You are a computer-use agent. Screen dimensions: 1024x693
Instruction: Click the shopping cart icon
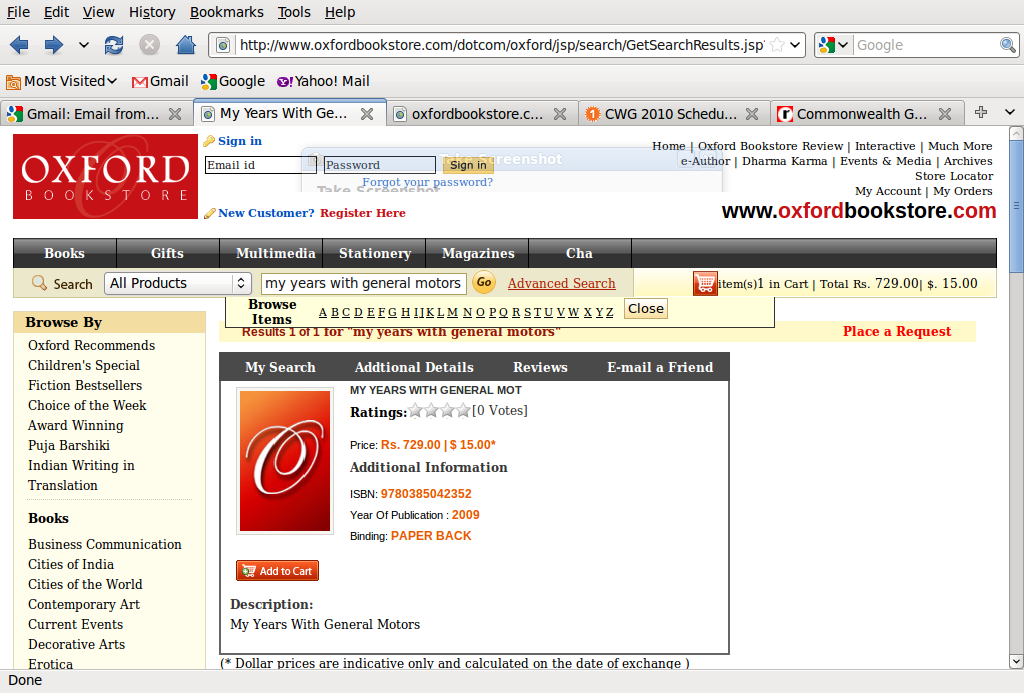click(705, 284)
